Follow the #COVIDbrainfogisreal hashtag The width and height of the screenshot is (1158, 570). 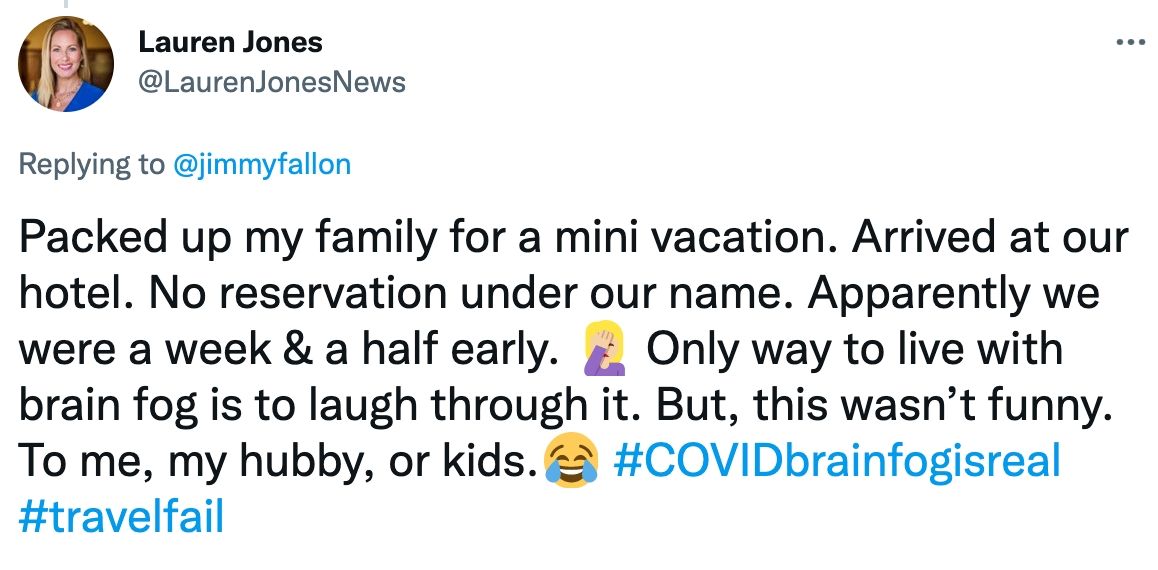(x=835, y=462)
